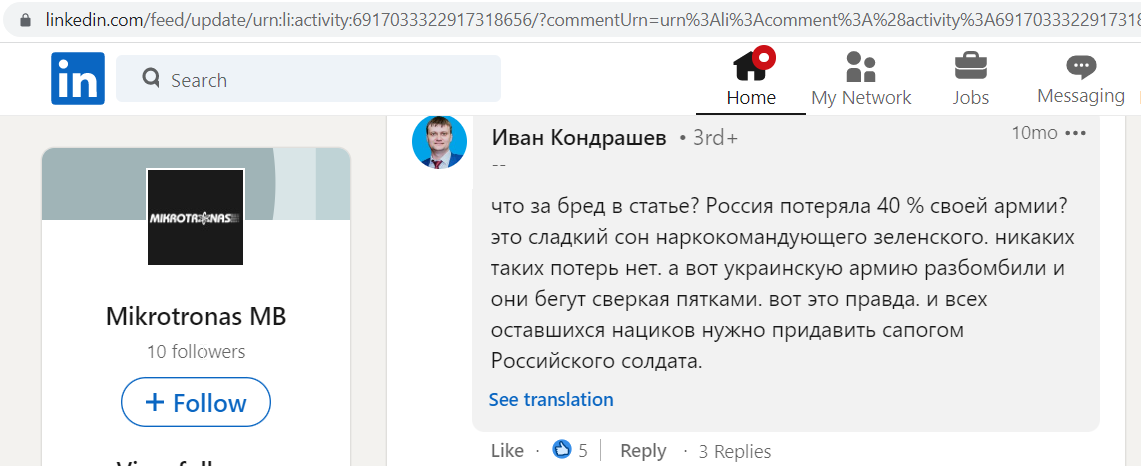Reply to the comment

[x=643, y=451]
